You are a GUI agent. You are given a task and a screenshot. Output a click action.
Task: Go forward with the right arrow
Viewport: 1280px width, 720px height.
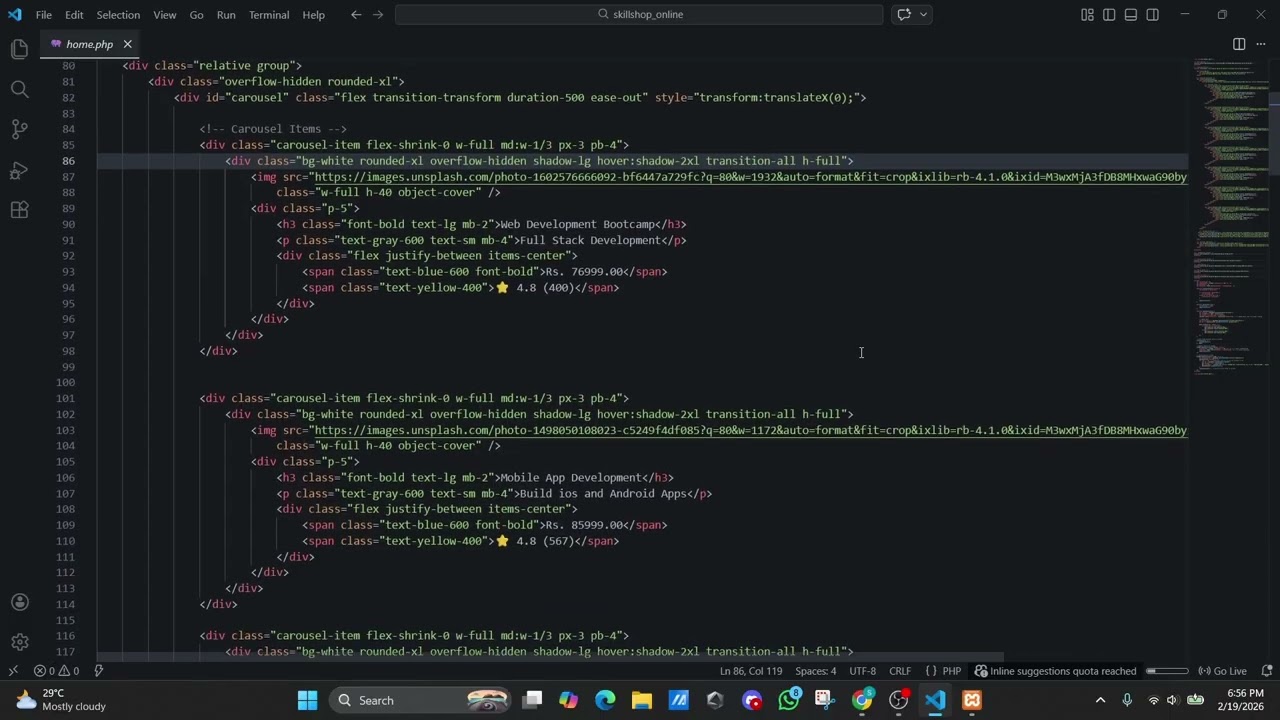point(378,14)
